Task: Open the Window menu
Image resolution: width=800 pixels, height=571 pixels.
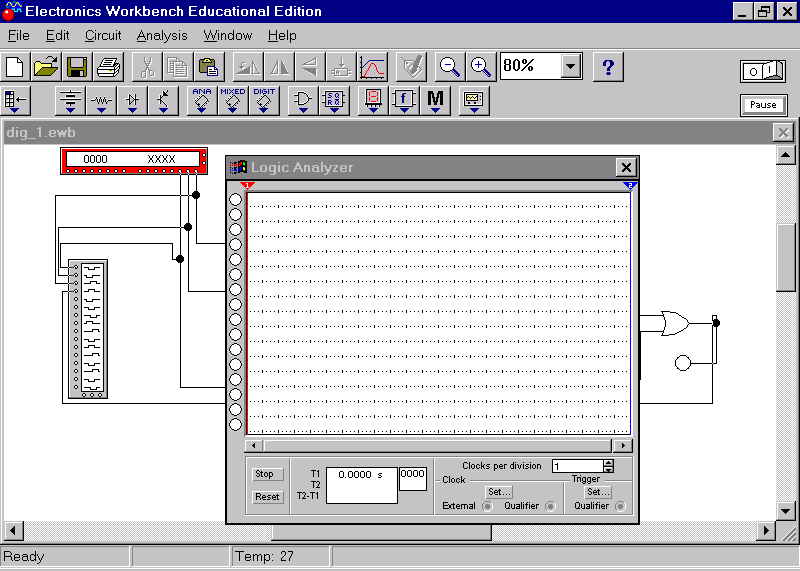Action: click(x=228, y=36)
